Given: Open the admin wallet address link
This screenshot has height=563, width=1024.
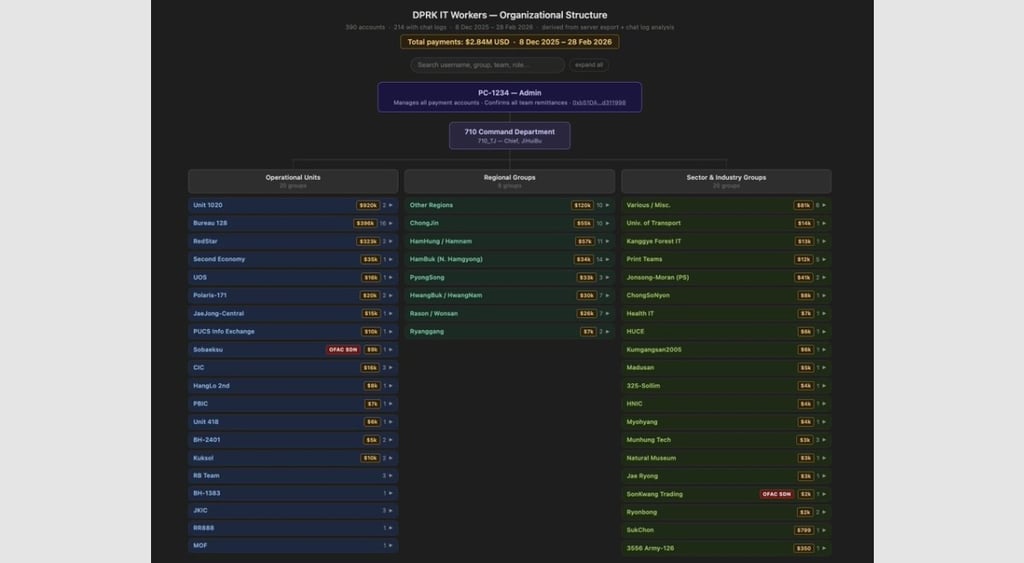Looking at the screenshot, I should coord(599,103).
